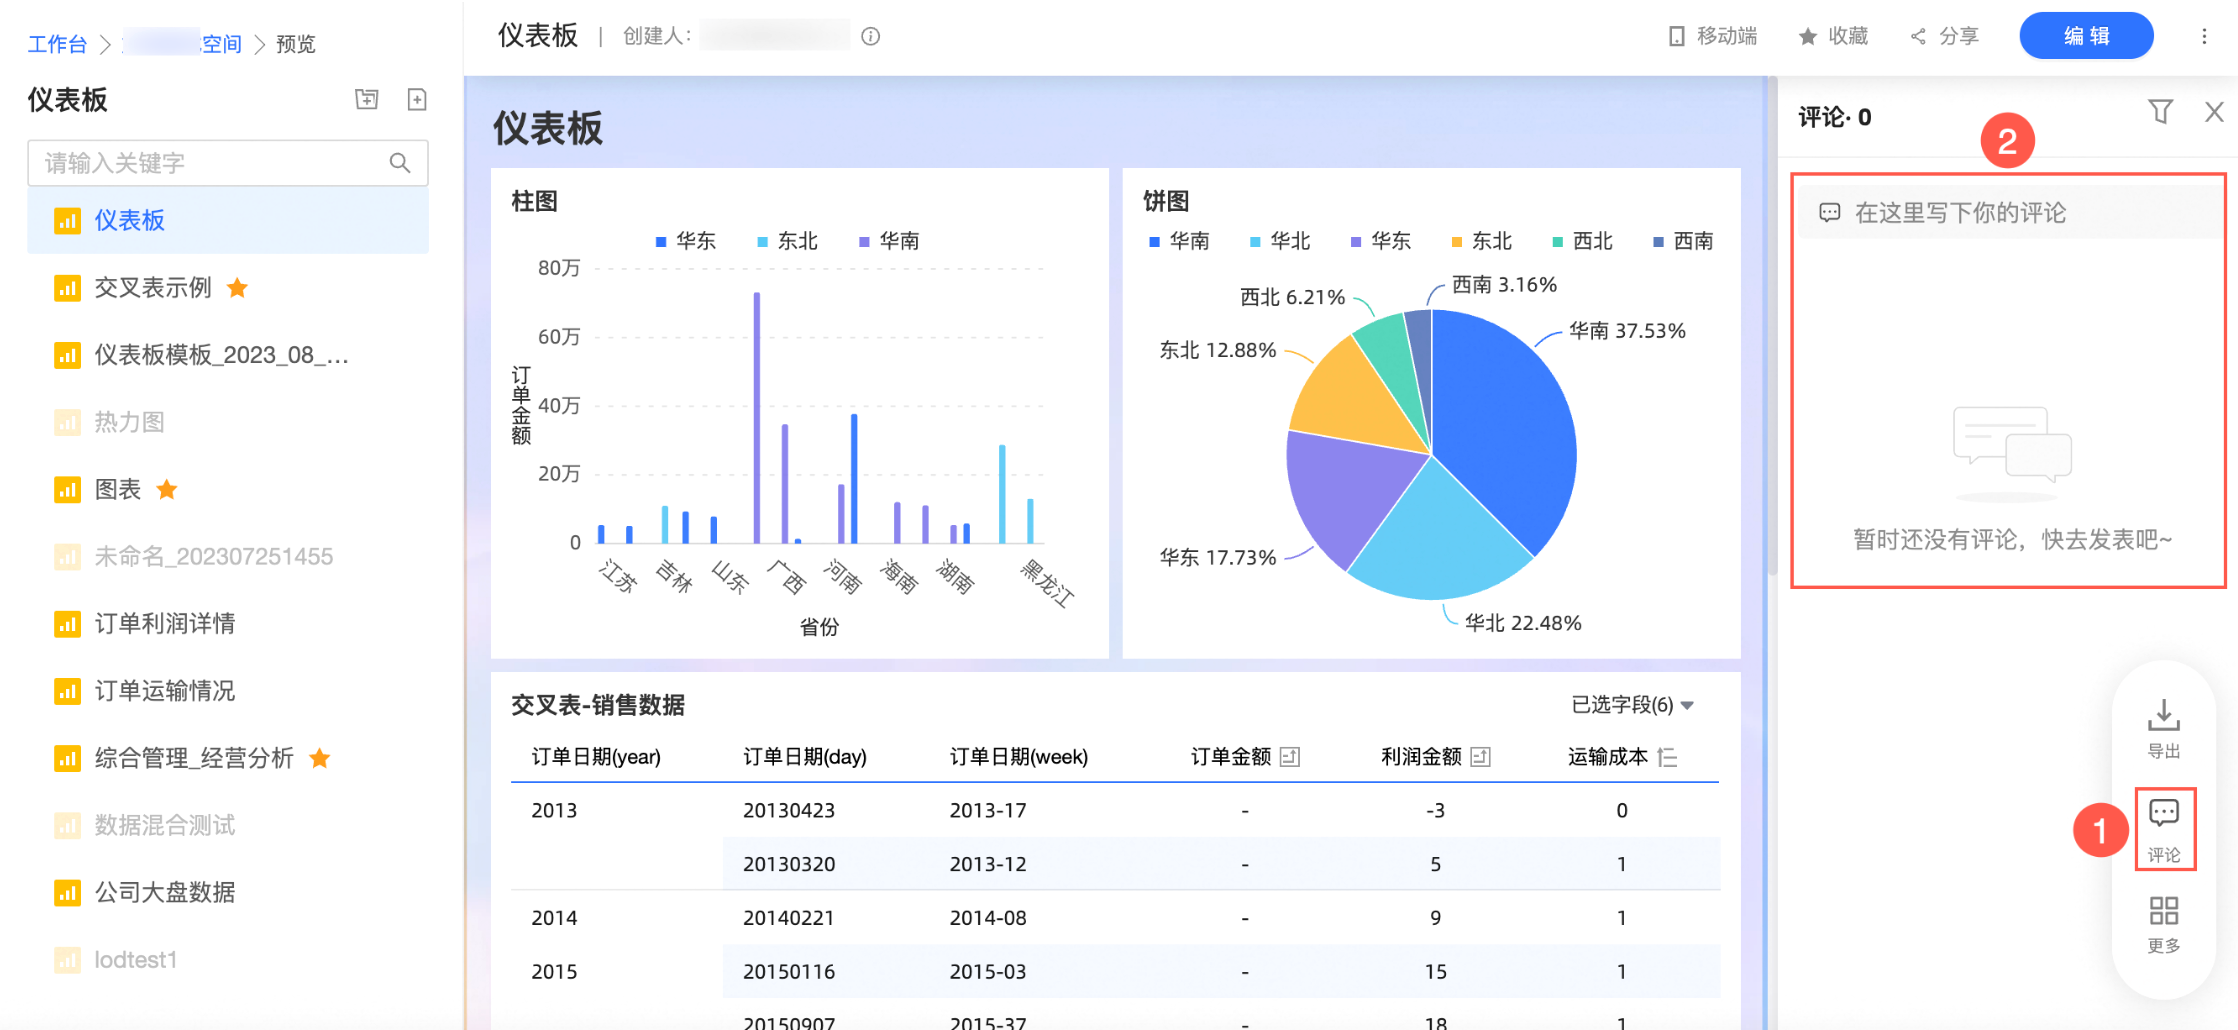This screenshot has width=2238, height=1030.
Task: Click the 利润金额 column icon
Action: tap(1481, 757)
